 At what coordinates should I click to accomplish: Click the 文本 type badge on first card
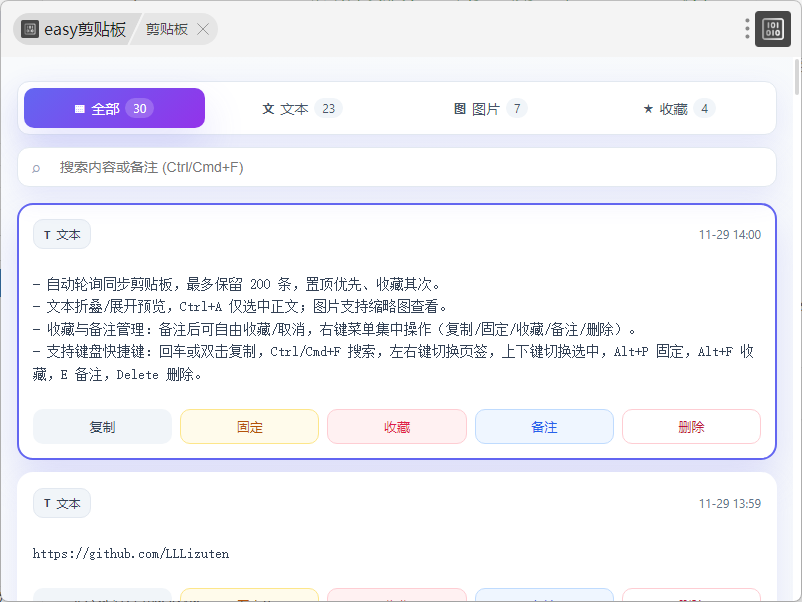[x=62, y=235]
